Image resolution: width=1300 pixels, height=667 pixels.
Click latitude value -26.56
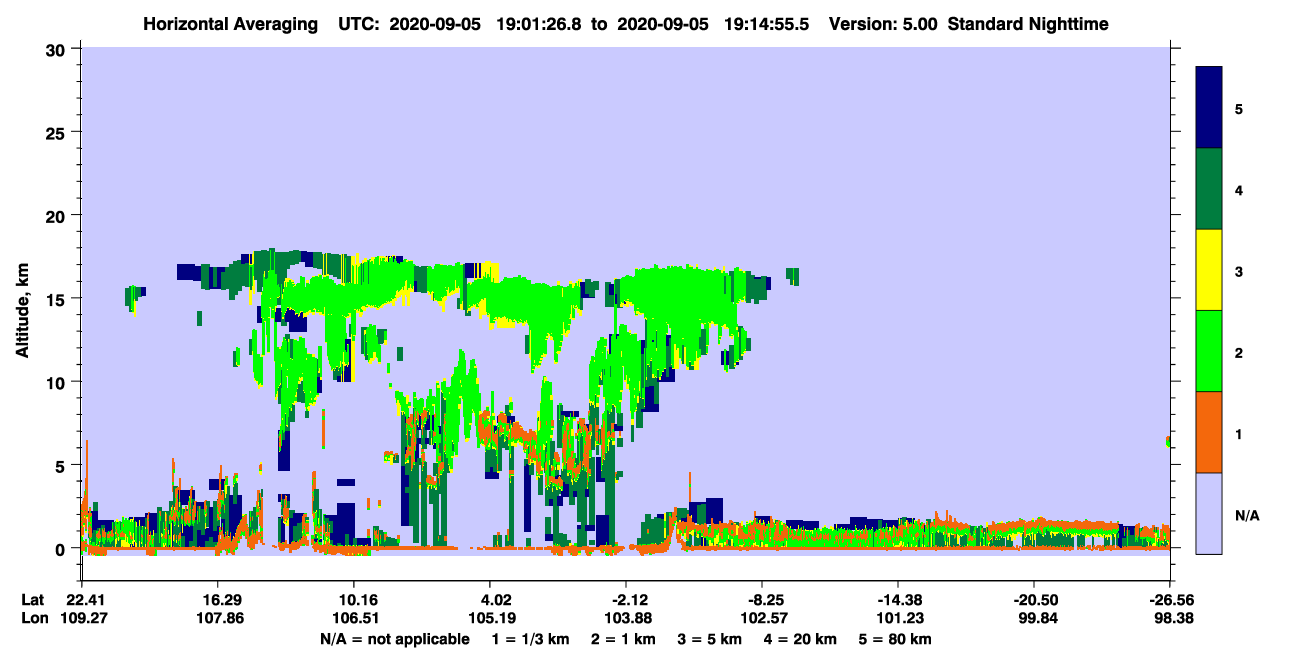(1170, 600)
